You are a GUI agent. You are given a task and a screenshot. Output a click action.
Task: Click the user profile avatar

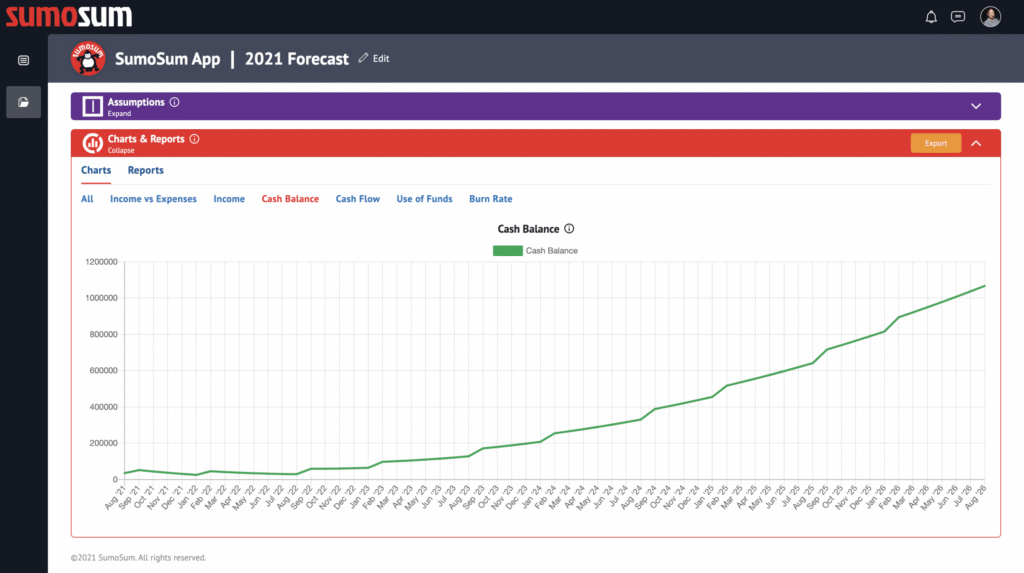click(x=990, y=16)
